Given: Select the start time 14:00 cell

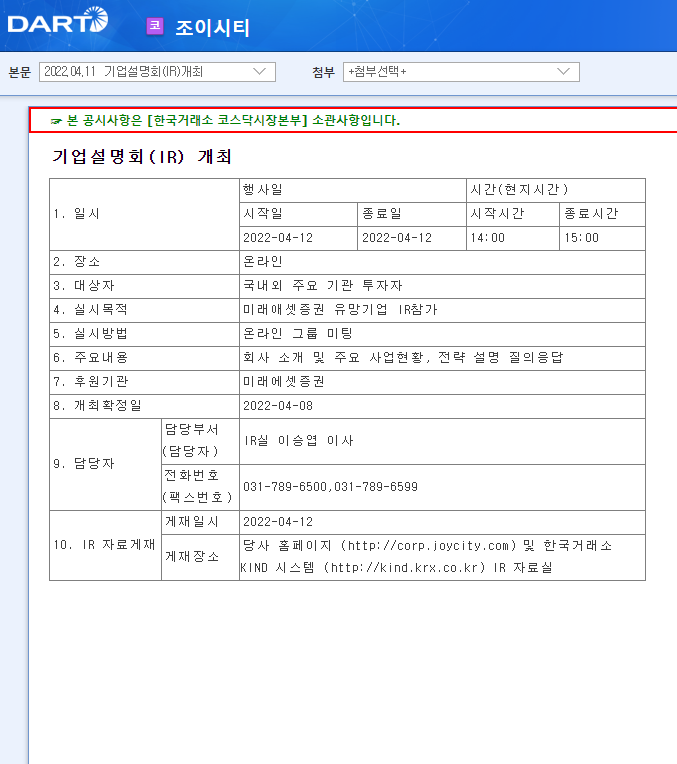Looking at the screenshot, I should [513, 238].
